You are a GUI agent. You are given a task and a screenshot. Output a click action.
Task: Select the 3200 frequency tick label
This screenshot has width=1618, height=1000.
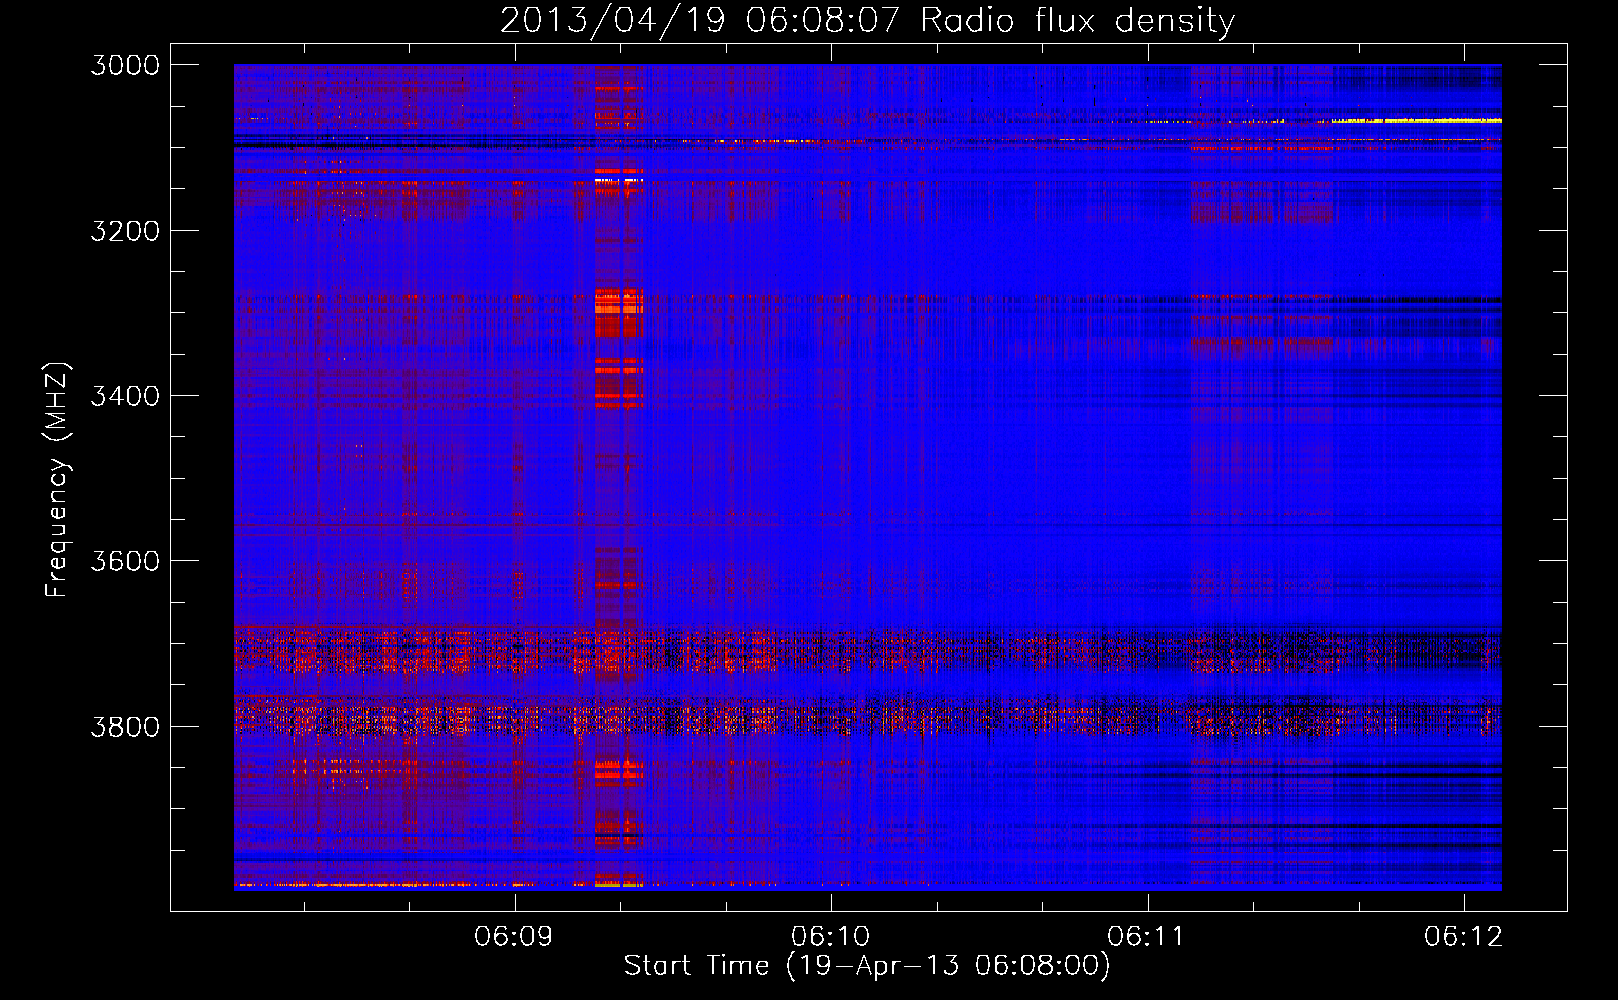tap(125, 231)
